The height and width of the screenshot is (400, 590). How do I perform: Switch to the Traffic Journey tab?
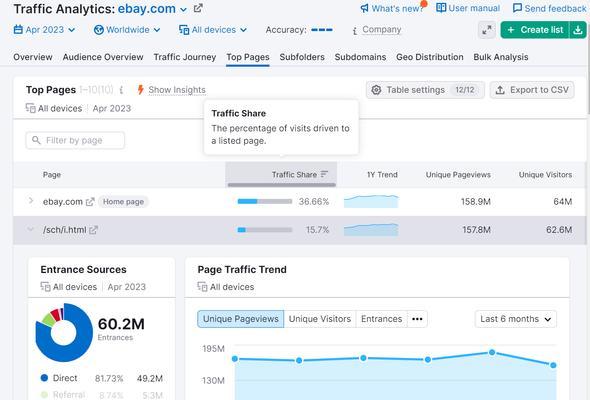[185, 57]
